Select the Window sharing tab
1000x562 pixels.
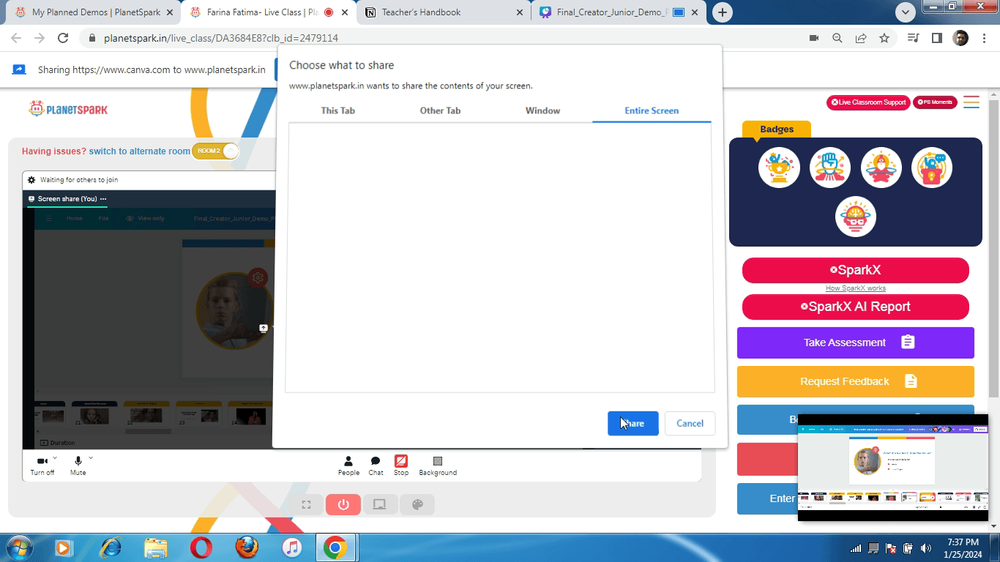543,110
